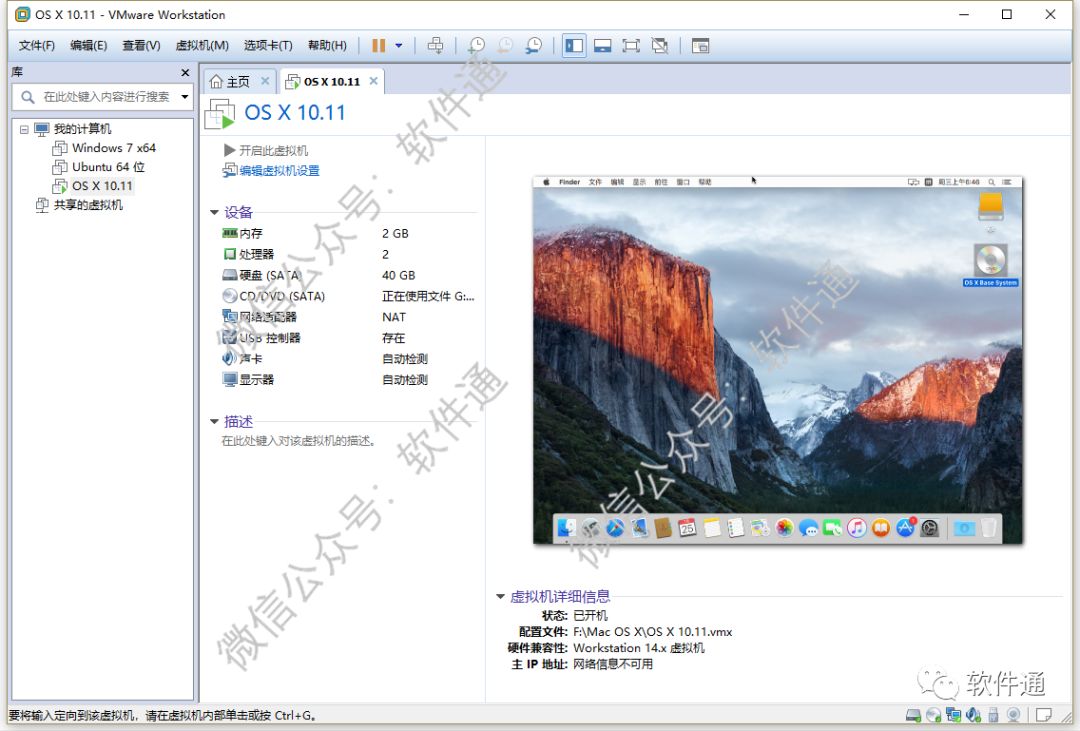Enter full screen mode via toolbar icon
The width and height of the screenshot is (1080, 731).
(x=631, y=45)
